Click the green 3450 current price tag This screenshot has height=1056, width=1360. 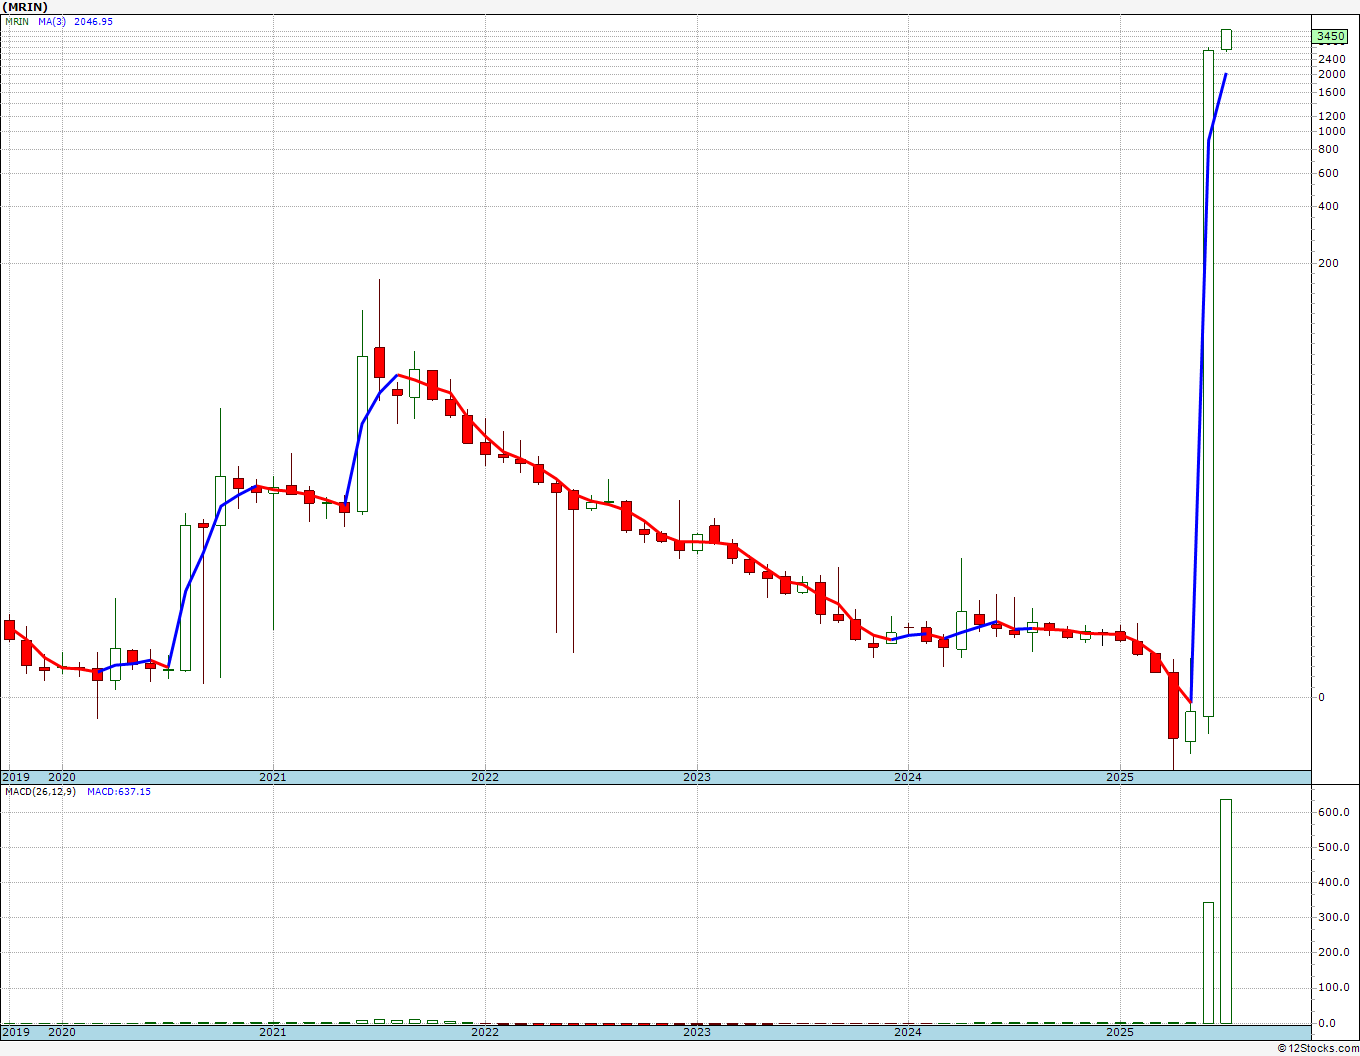tap(1330, 37)
